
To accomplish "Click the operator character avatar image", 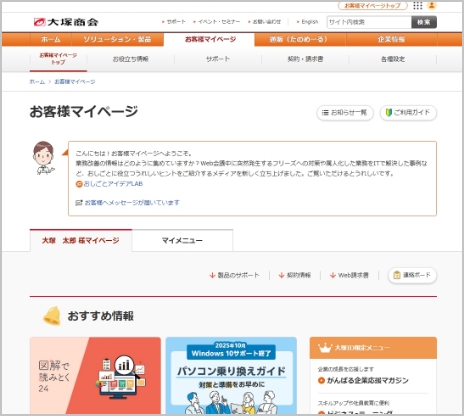I will (x=44, y=158).
